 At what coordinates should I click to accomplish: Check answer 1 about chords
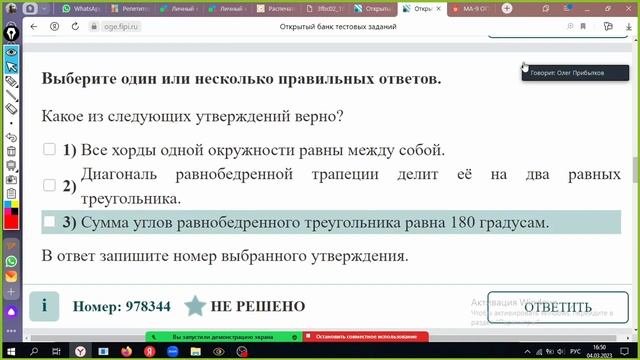click(49, 149)
